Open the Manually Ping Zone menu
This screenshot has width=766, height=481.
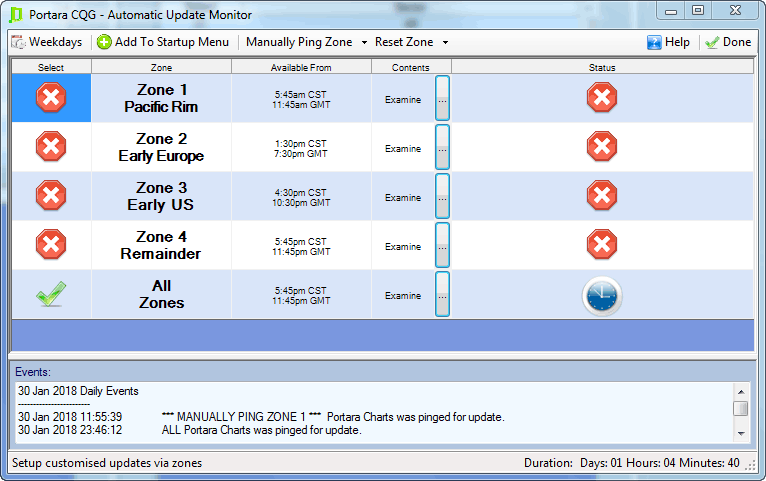point(299,42)
